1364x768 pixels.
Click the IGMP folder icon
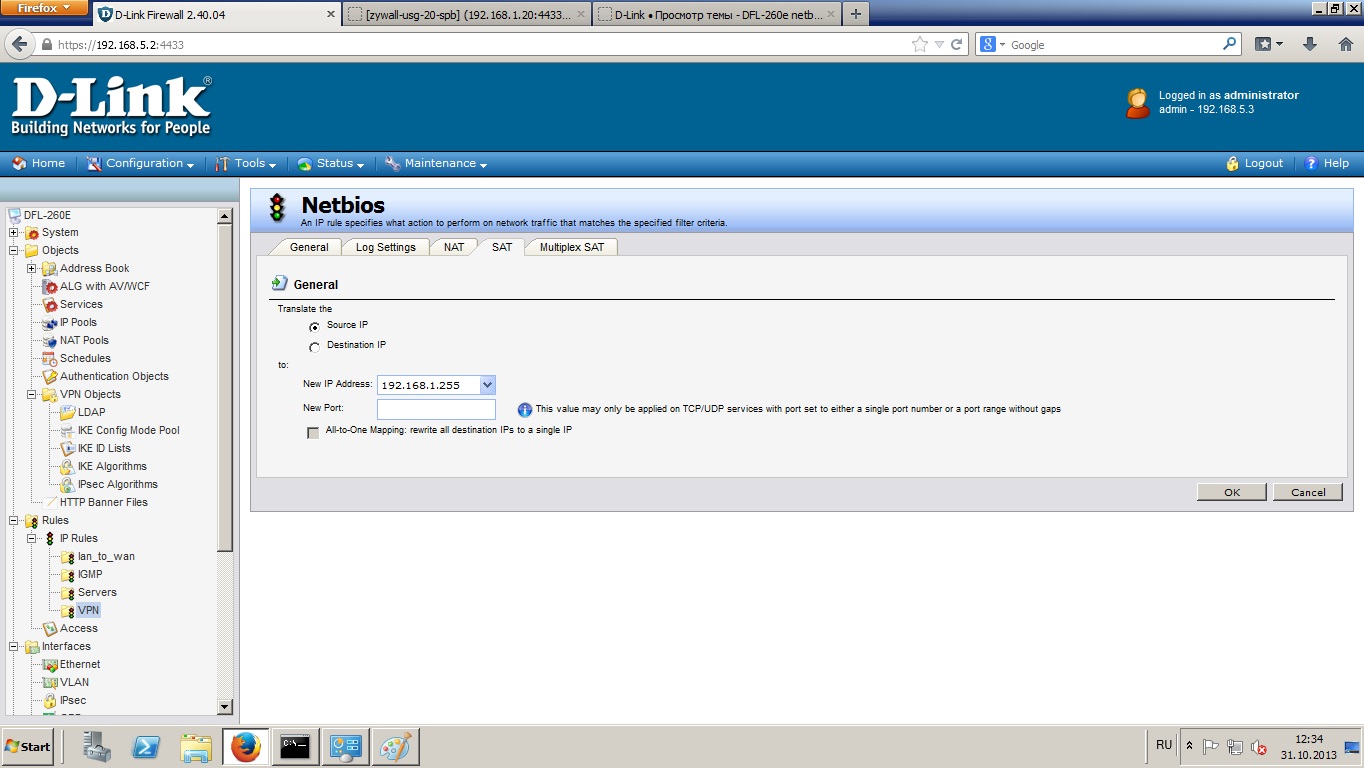pos(68,575)
